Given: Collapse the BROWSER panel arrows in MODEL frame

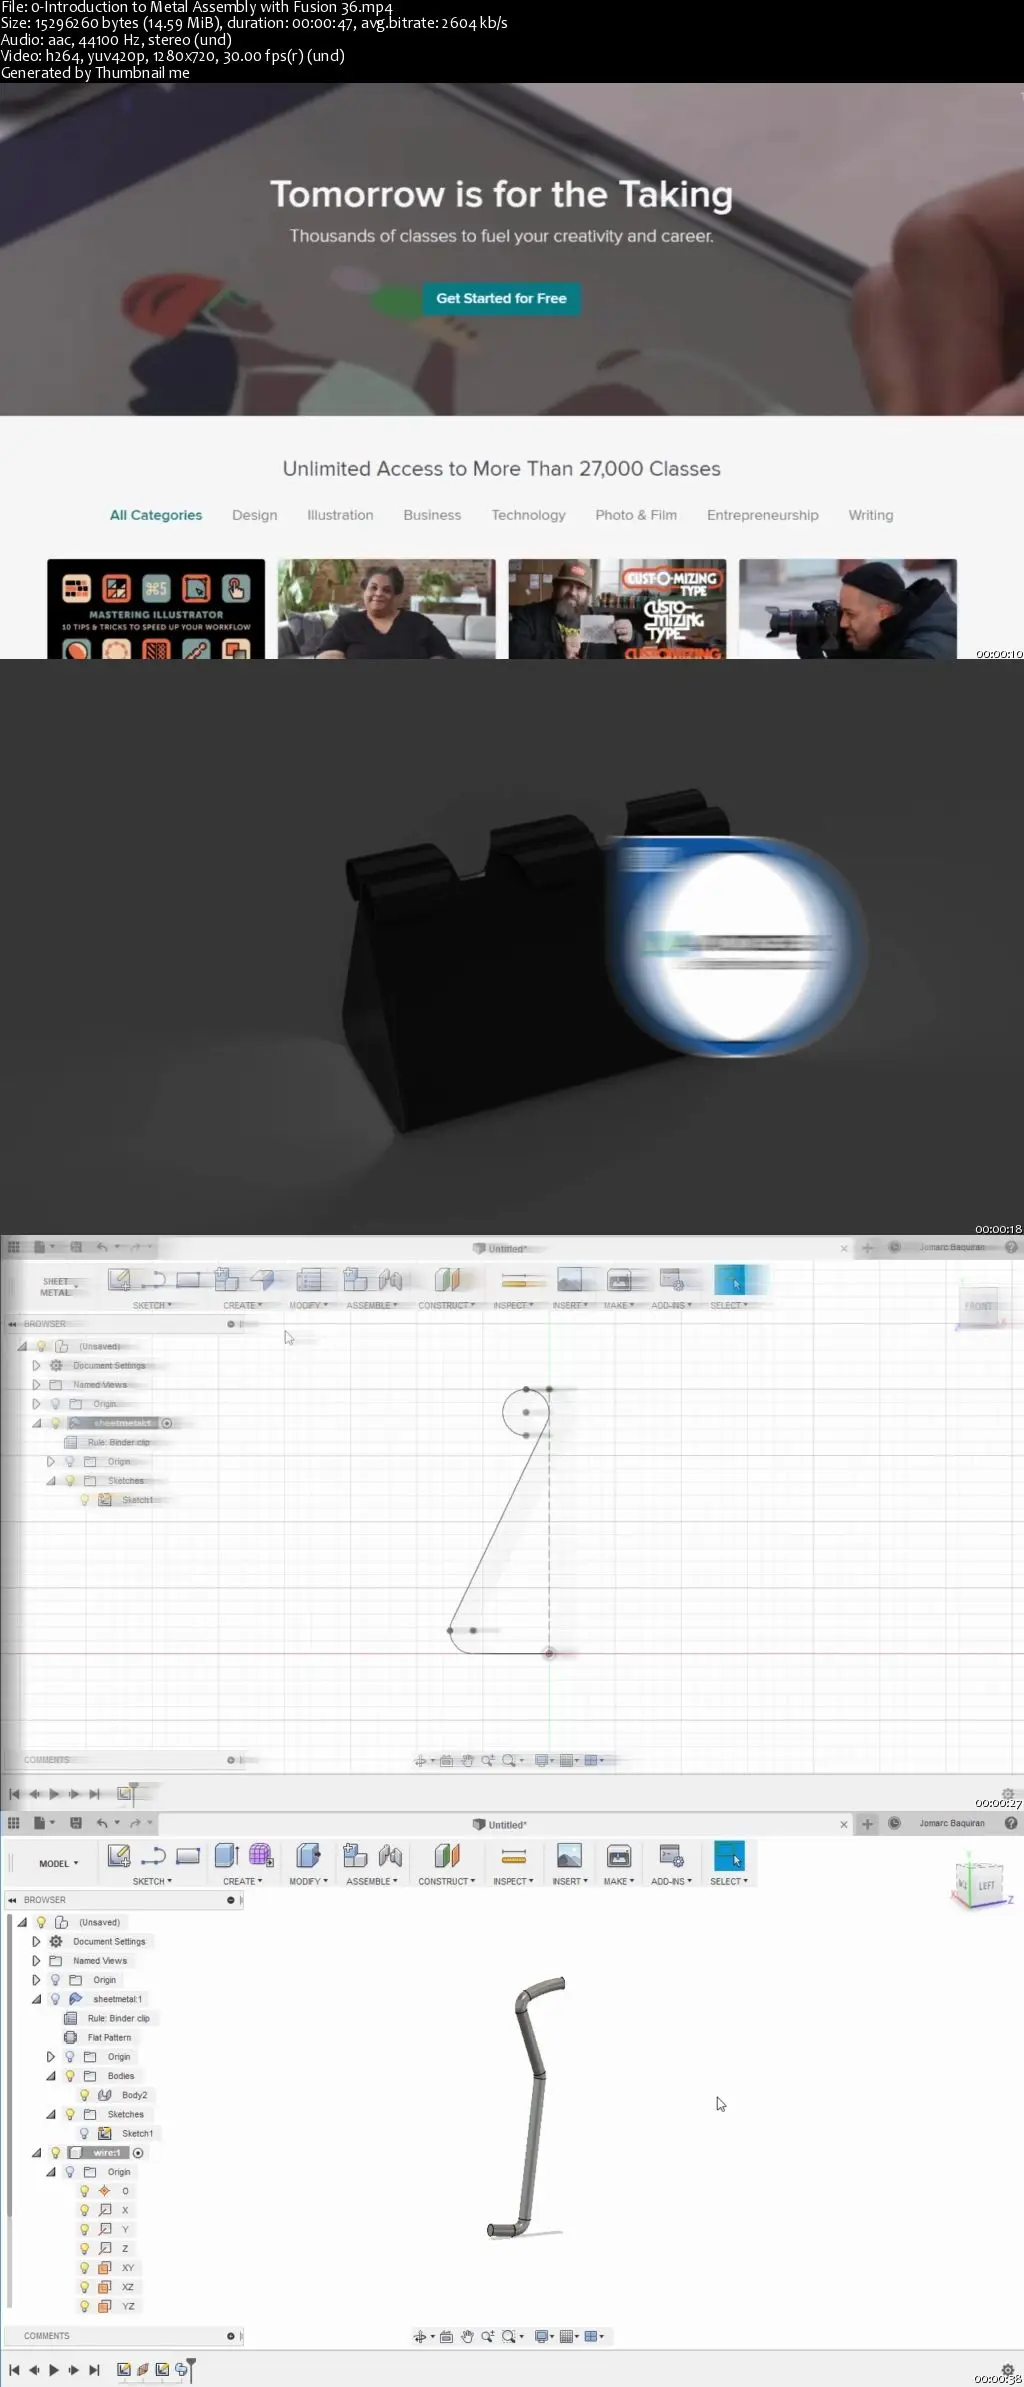Looking at the screenshot, I should point(12,1899).
